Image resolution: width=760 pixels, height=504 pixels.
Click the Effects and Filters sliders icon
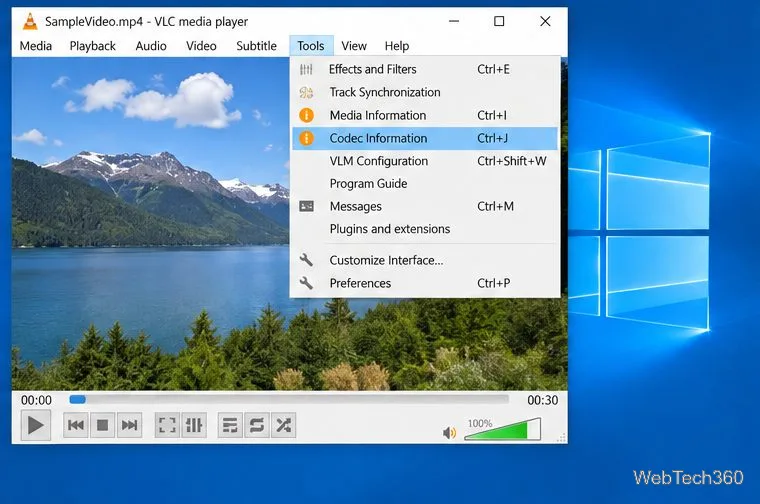tap(306, 69)
